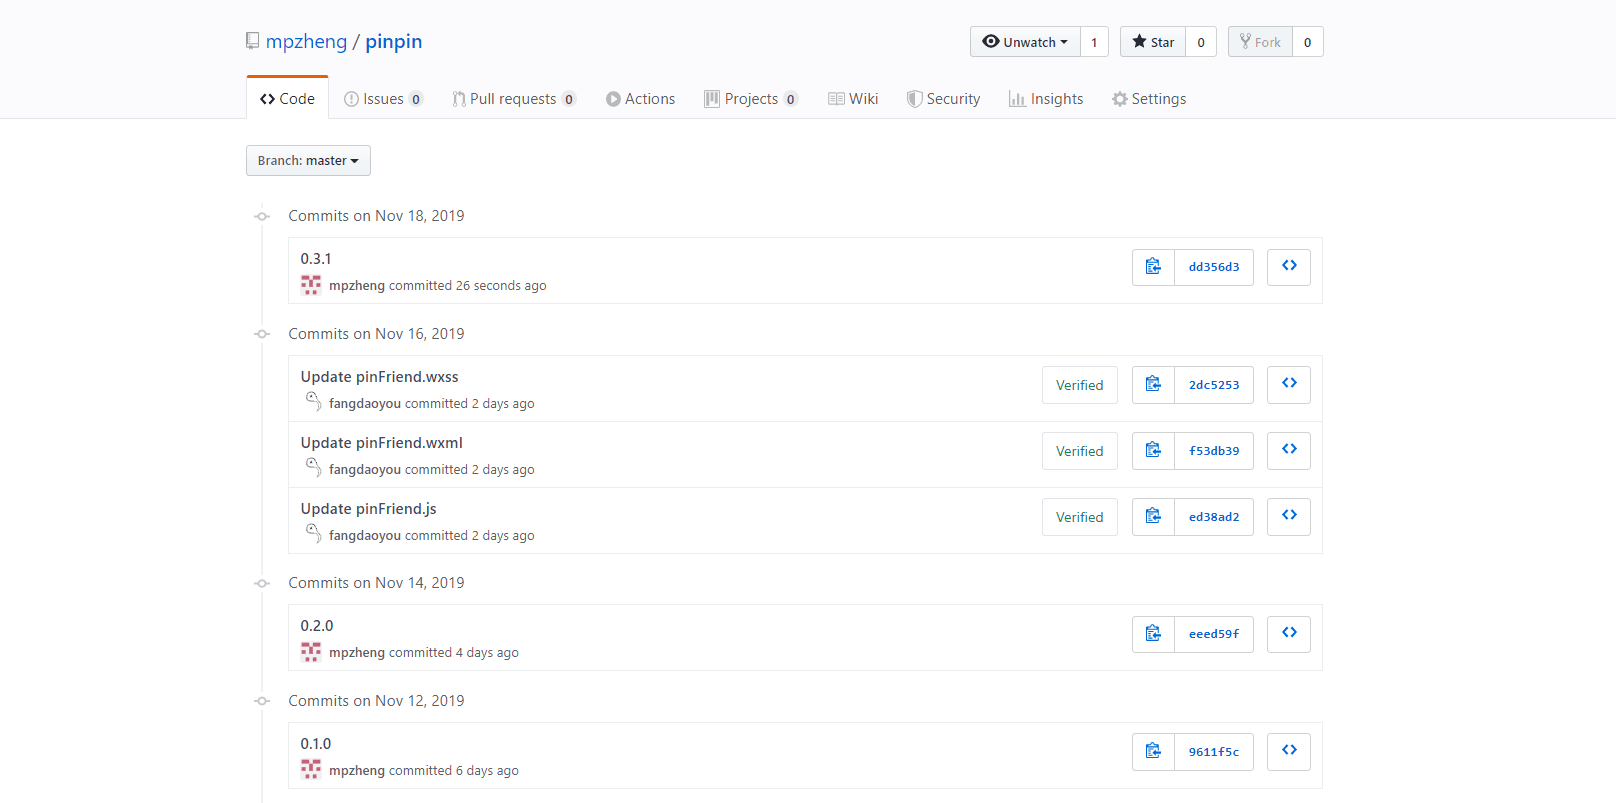Browse repository at commit 9611f5c
1616x803 pixels.
1289,752
